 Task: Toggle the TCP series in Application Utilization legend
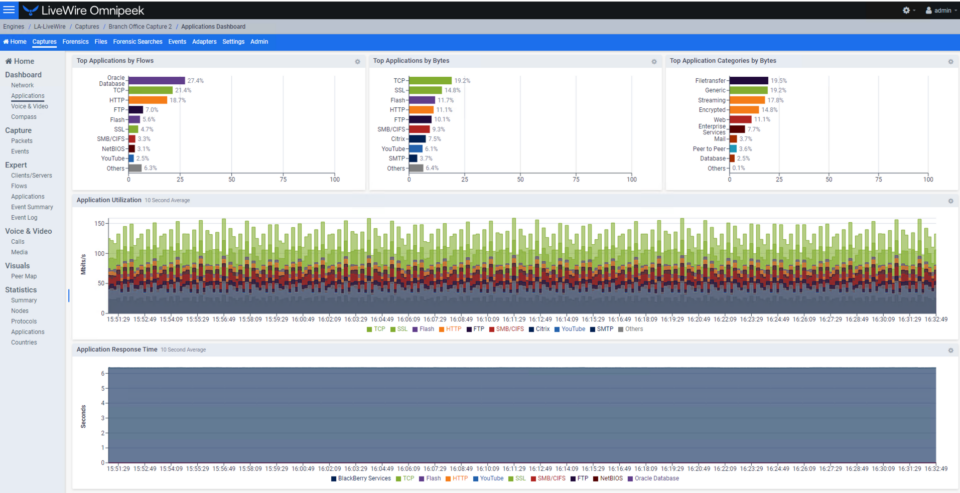click(376, 329)
